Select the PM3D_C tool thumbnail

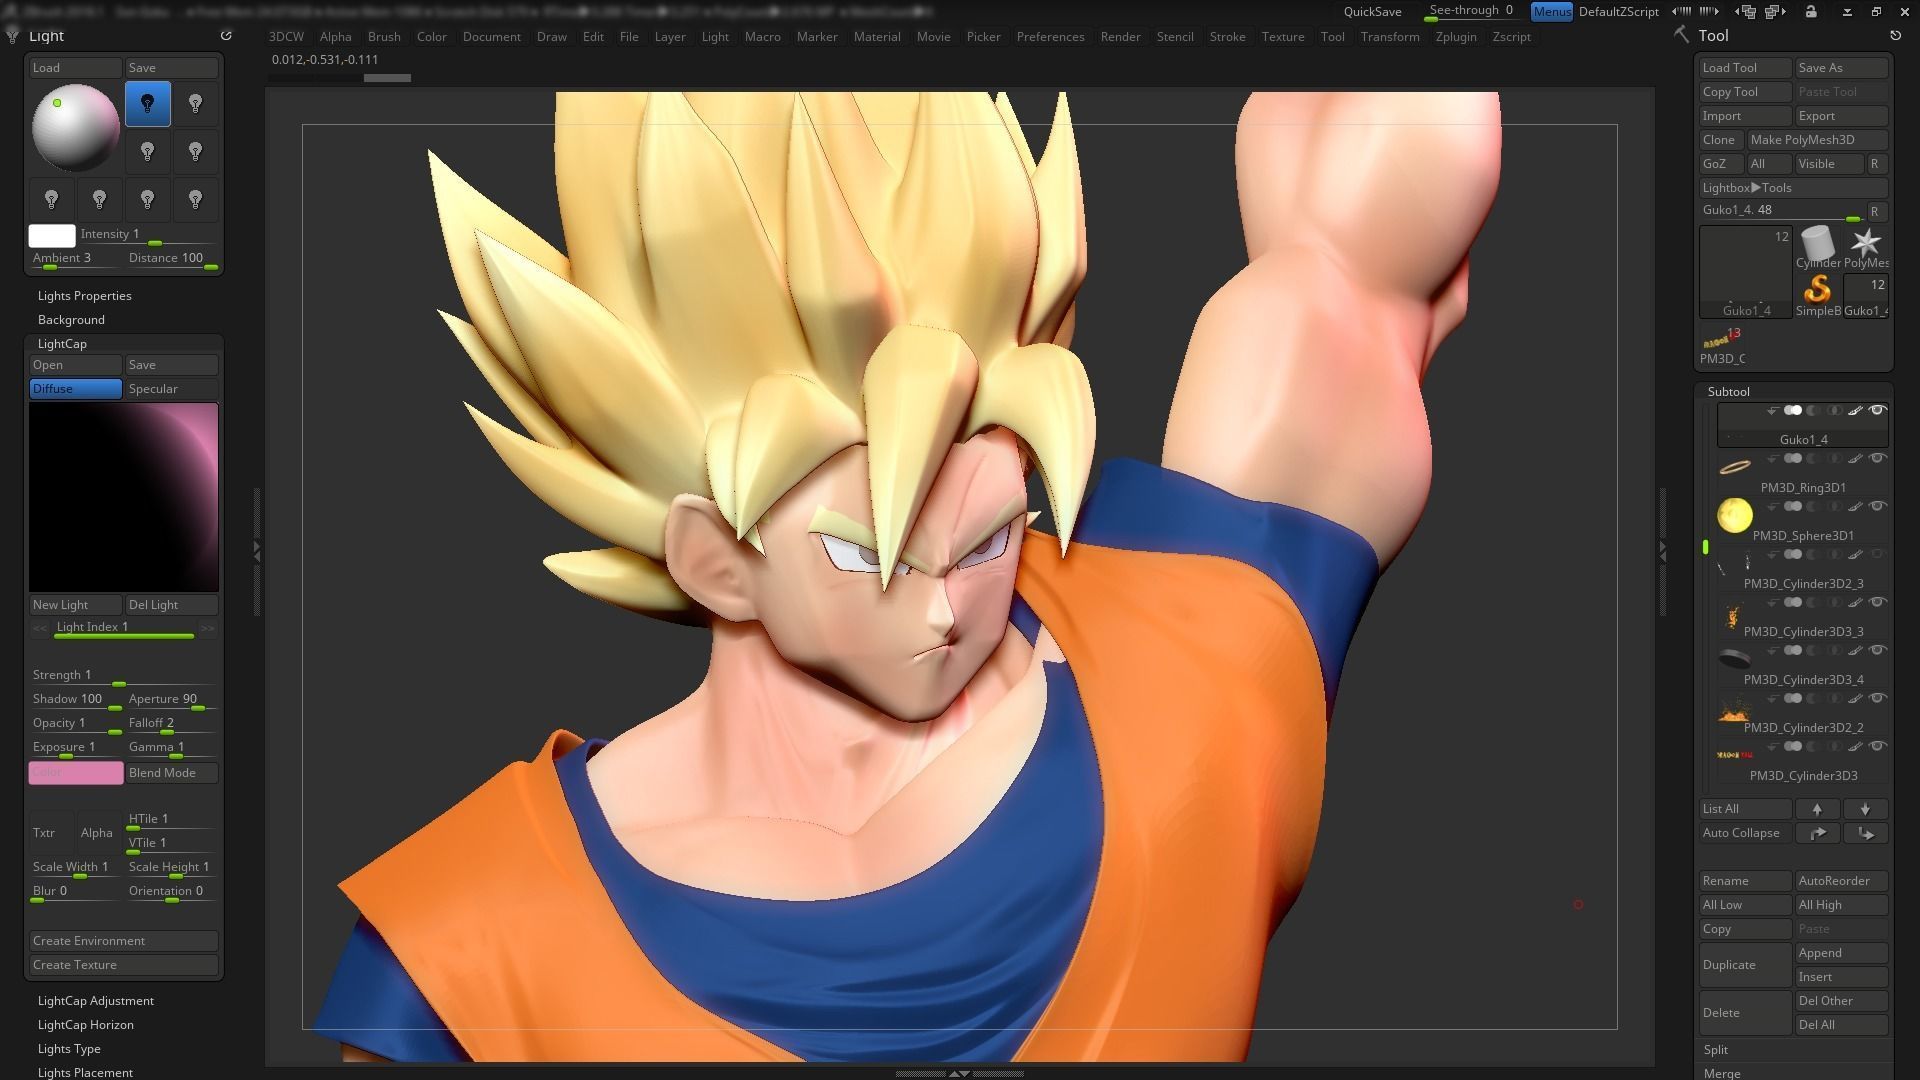coord(1722,345)
